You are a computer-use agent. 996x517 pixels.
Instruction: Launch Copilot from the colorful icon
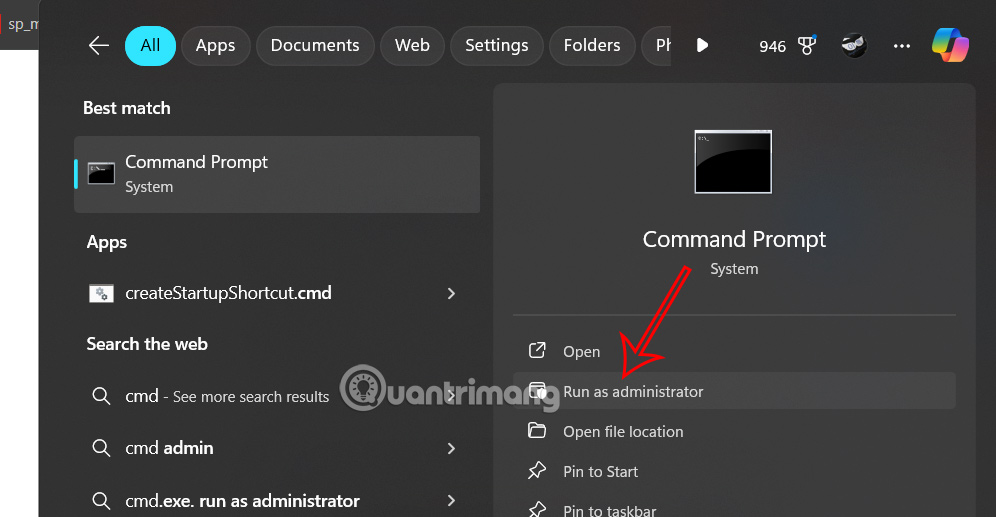[950, 45]
